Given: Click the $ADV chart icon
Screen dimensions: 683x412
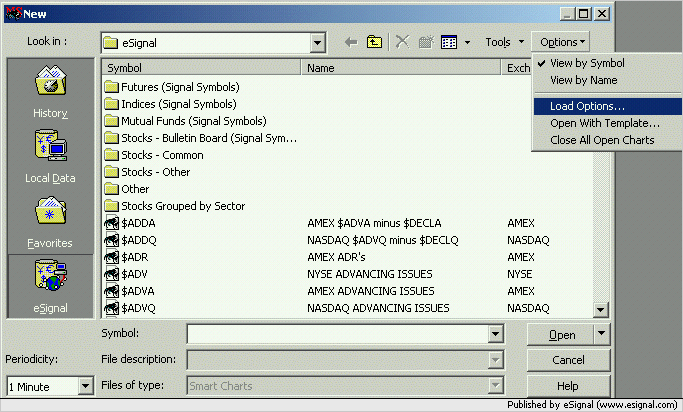Looking at the screenshot, I should 112,274.
